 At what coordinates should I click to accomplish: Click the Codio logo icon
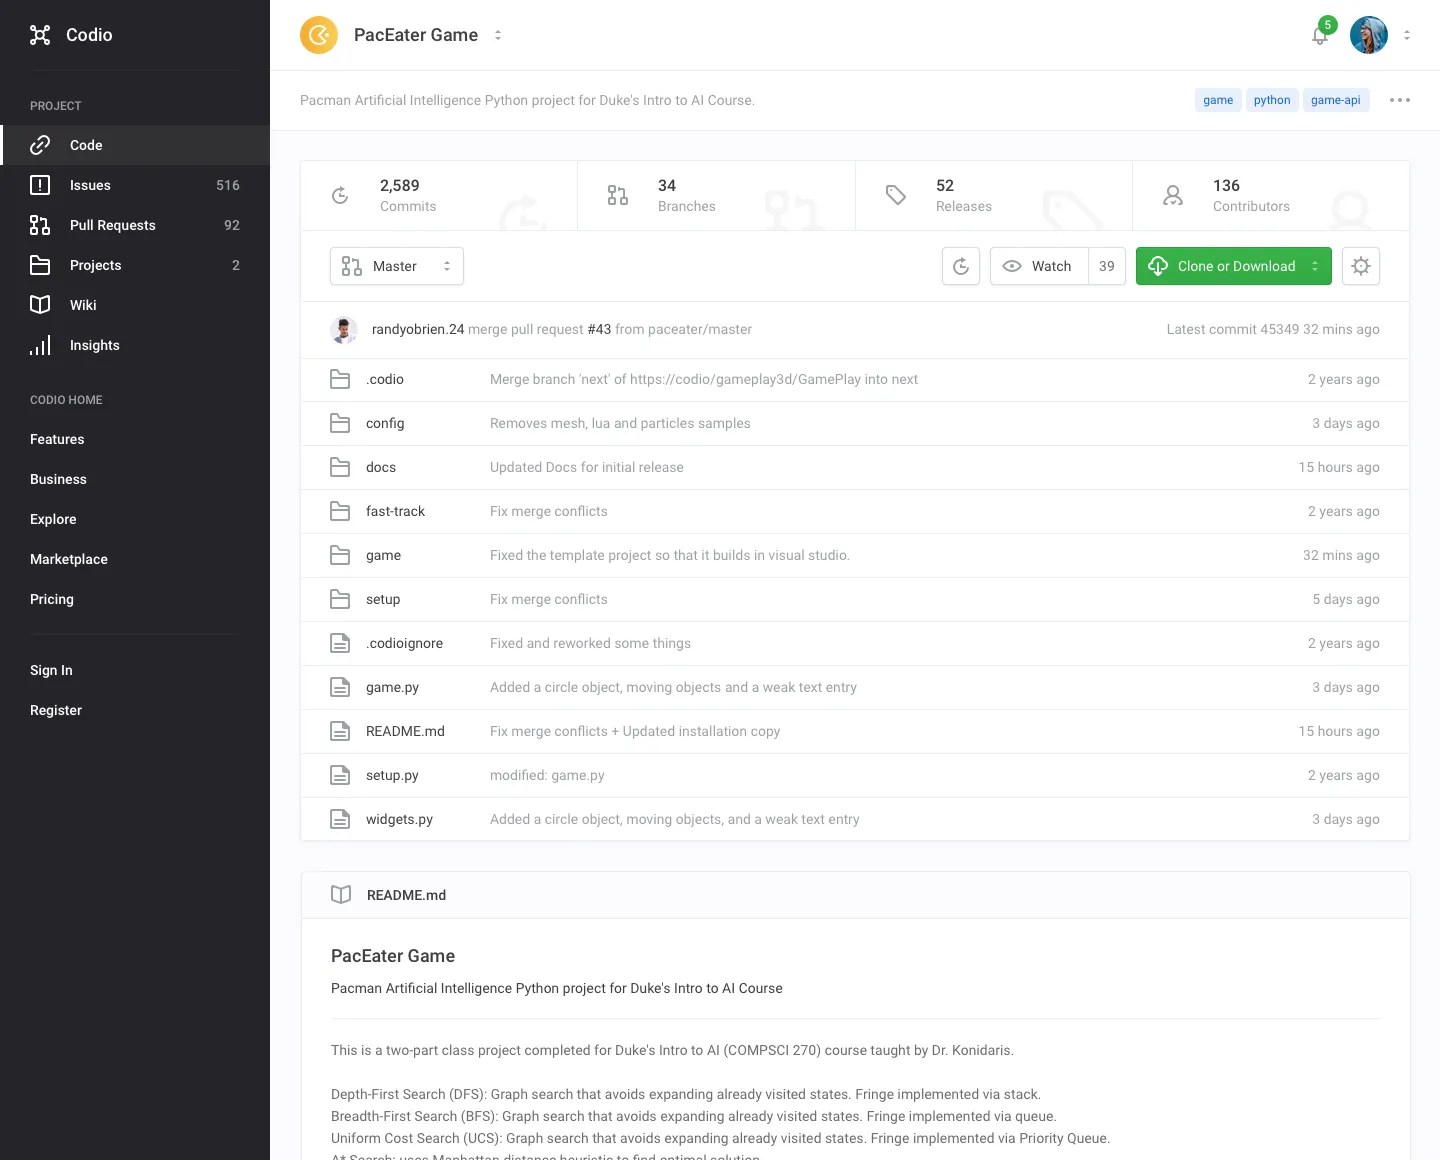40,35
